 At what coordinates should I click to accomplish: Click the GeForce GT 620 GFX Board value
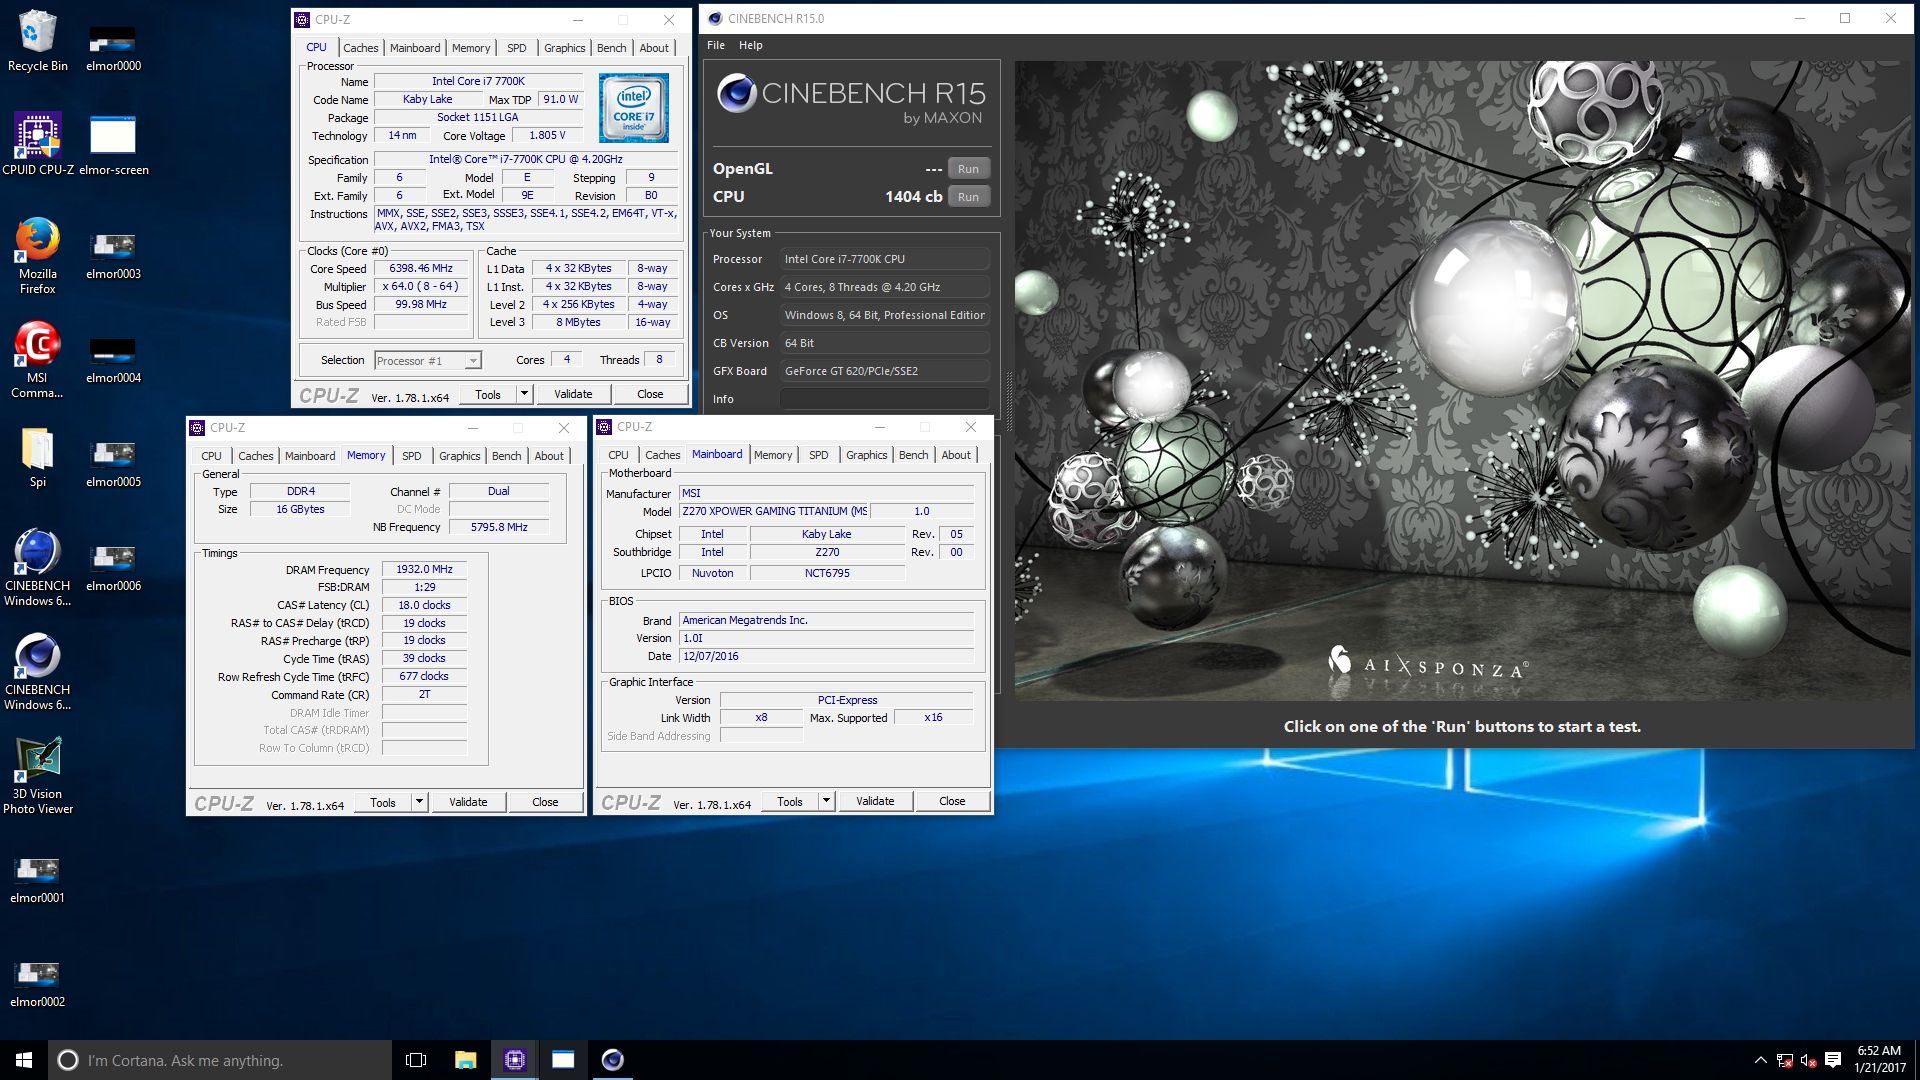pos(884,371)
